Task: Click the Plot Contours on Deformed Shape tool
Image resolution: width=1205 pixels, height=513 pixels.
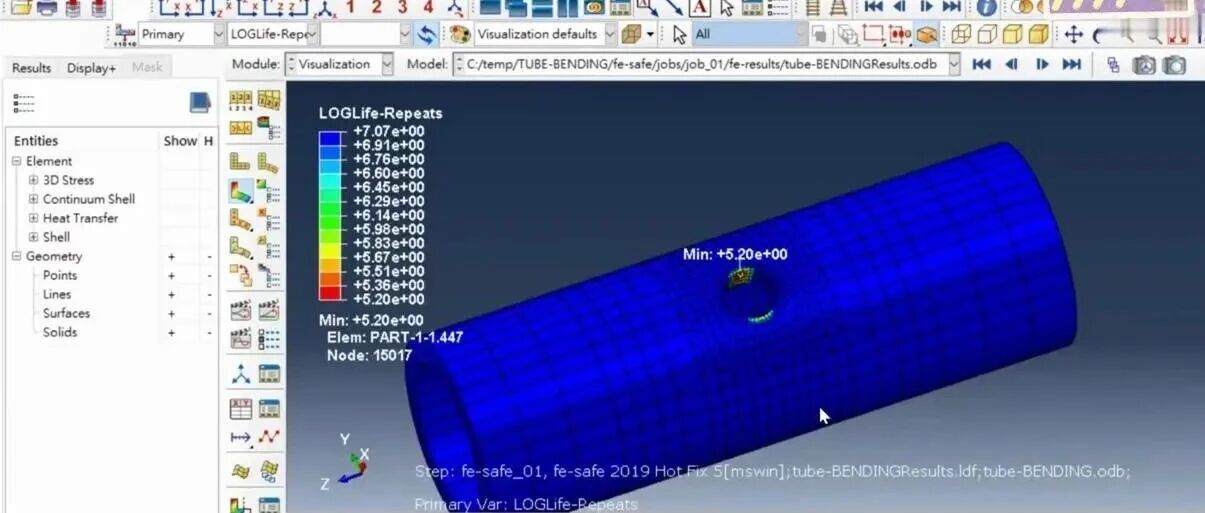Action: [241, 190]
